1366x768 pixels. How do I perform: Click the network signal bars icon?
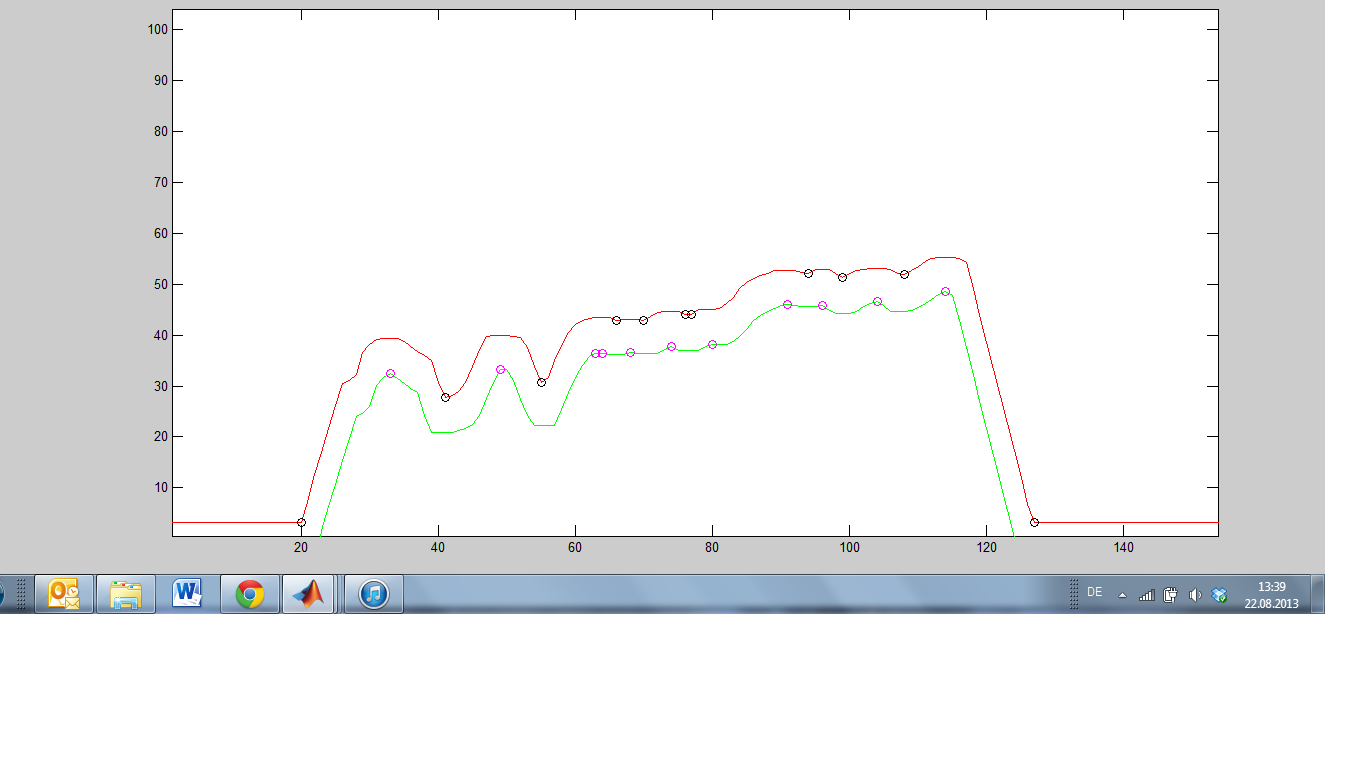[x=1146, y=594]
